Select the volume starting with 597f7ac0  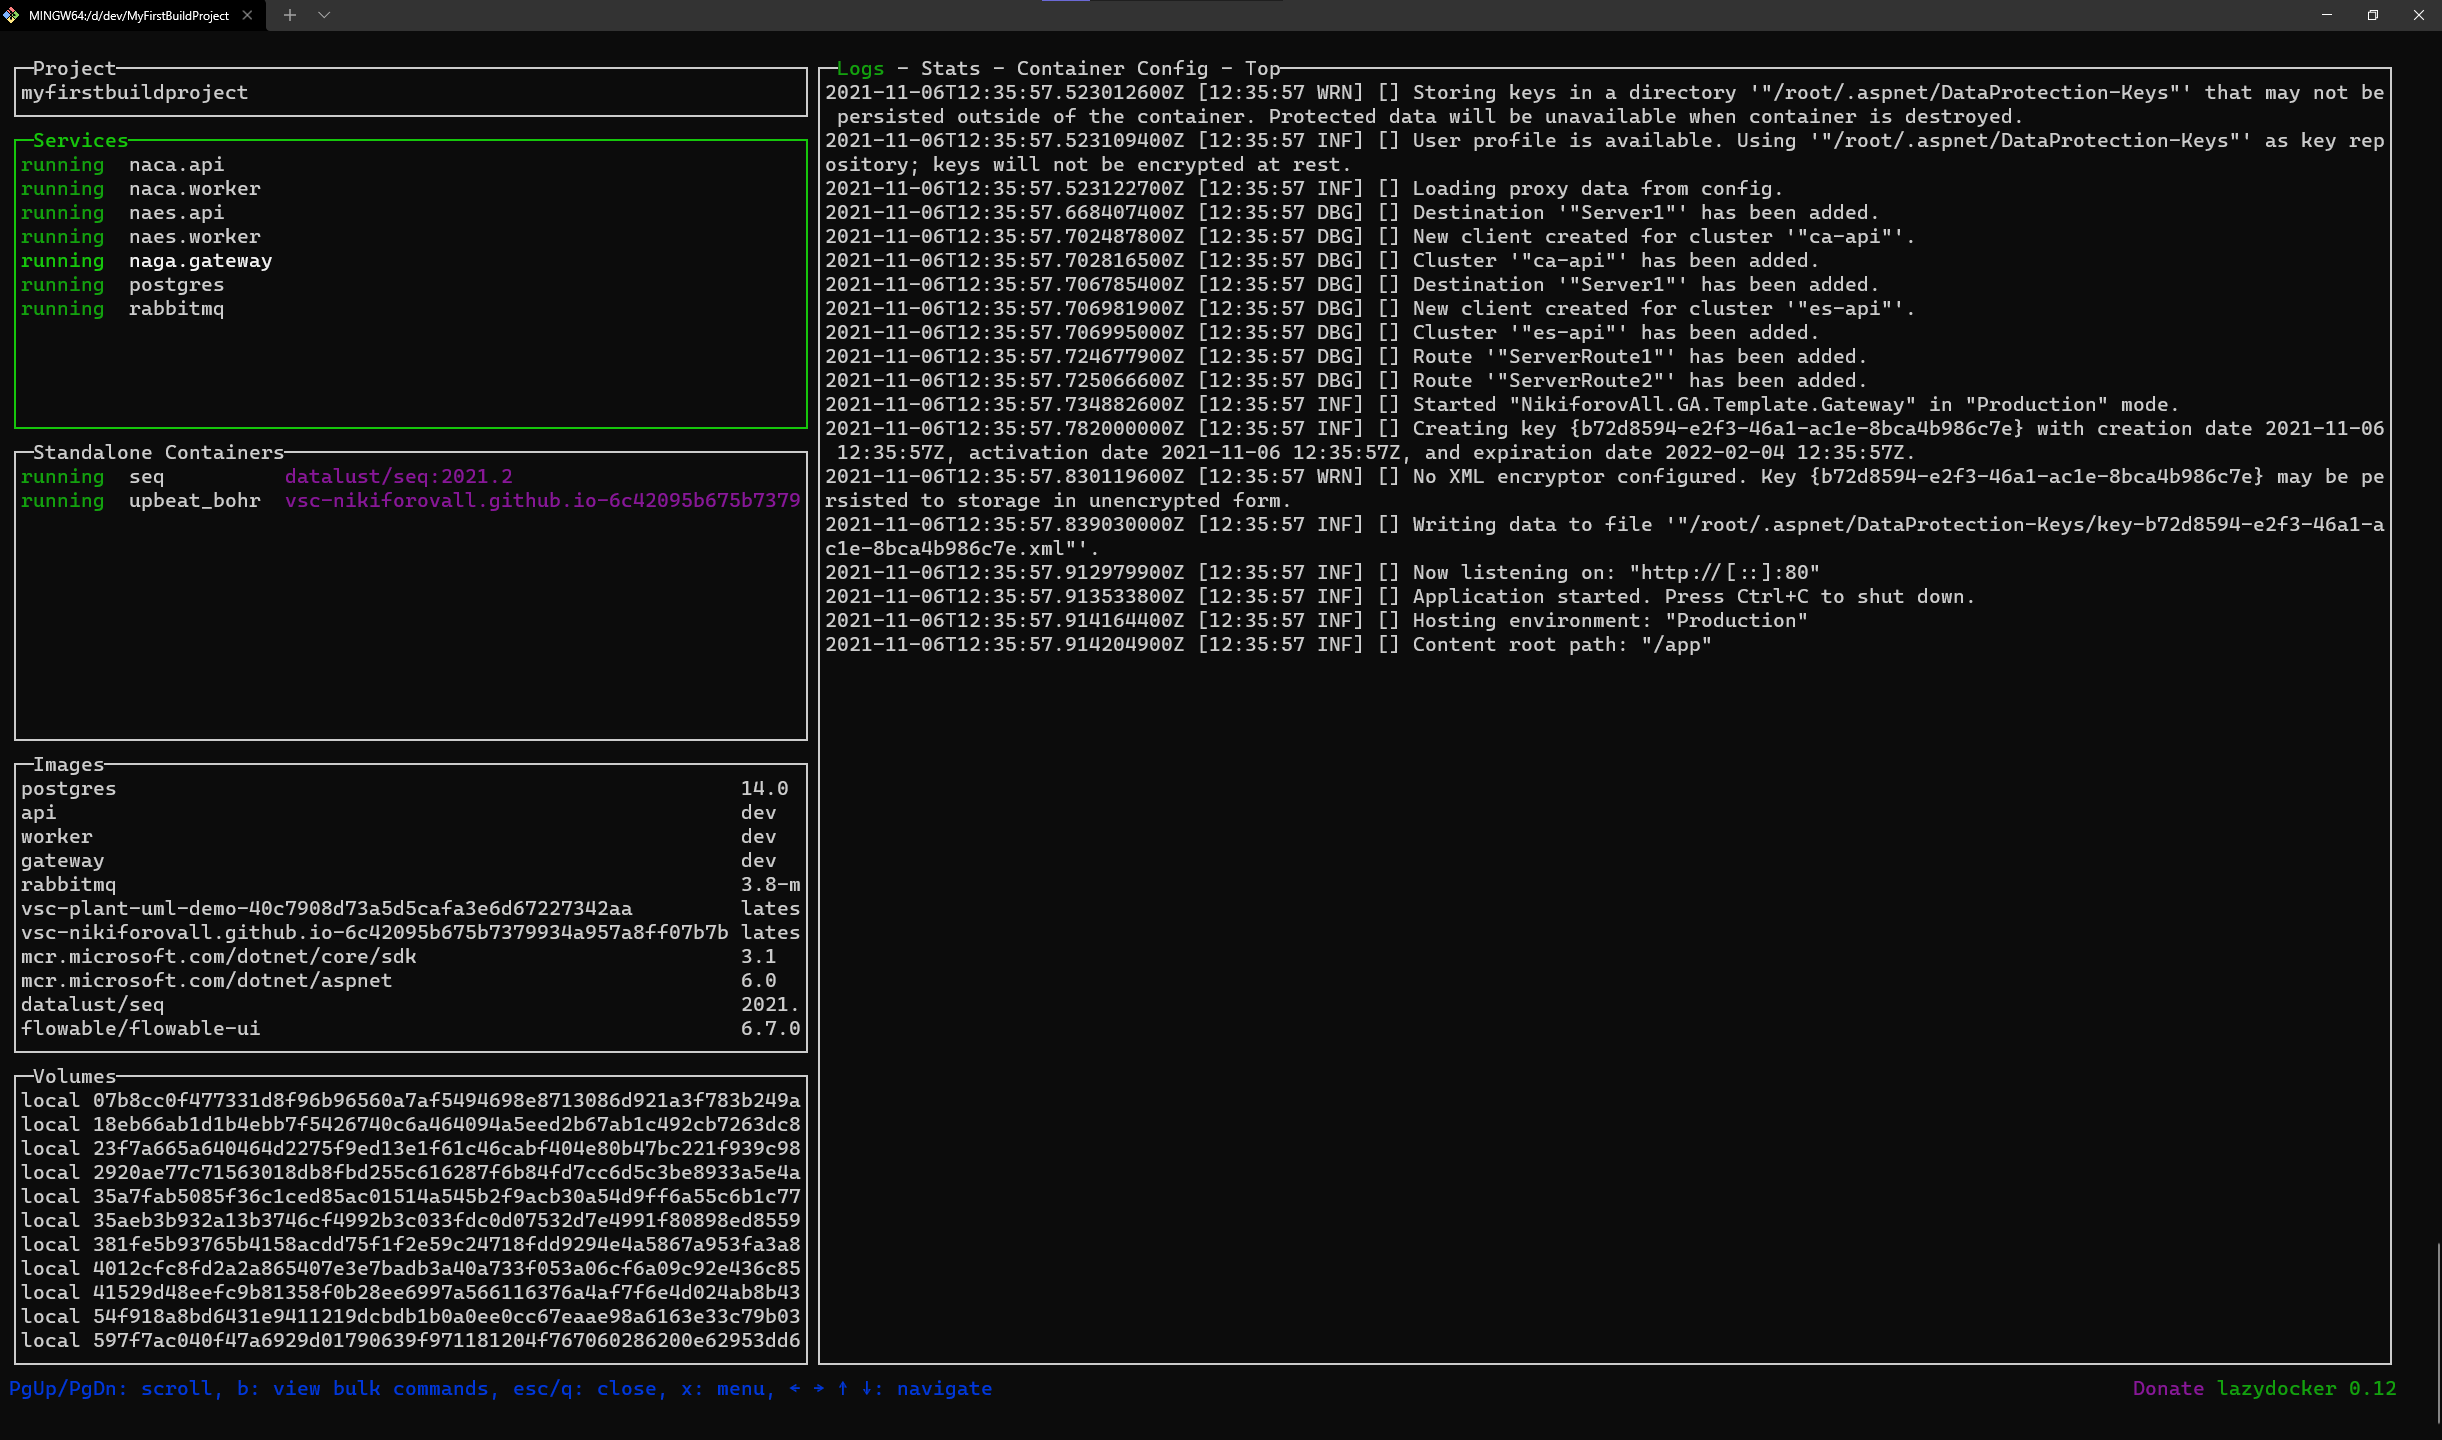pyautogui.click(x=411, y=1340)
